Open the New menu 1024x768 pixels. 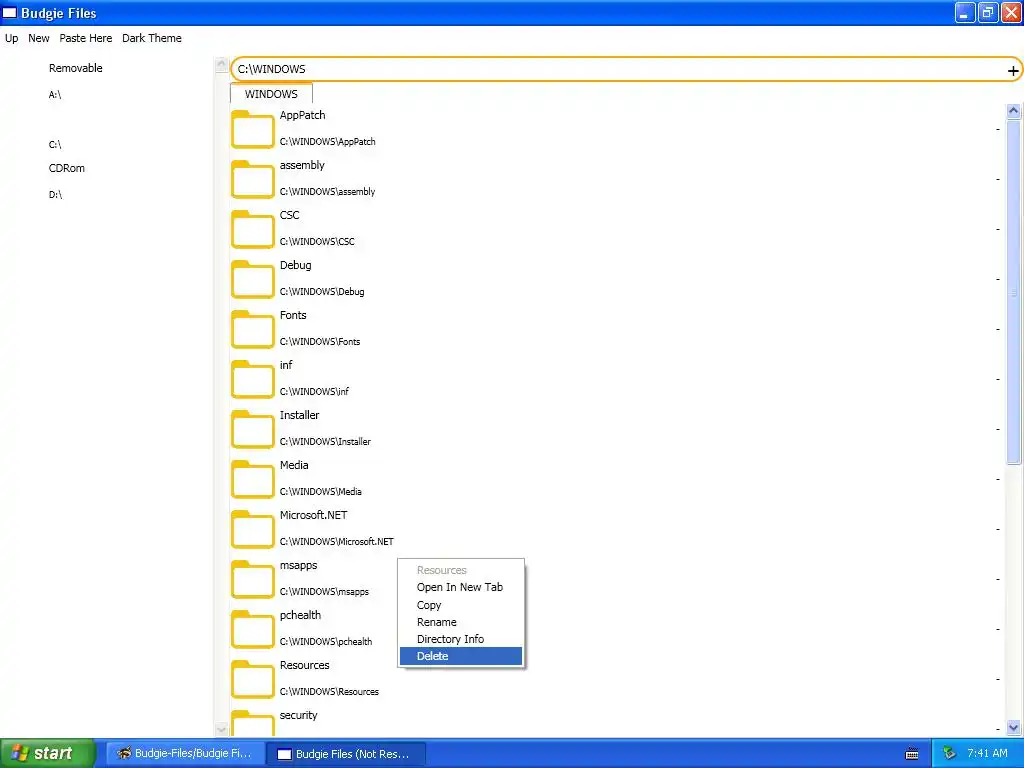click(x=39, y=38)
